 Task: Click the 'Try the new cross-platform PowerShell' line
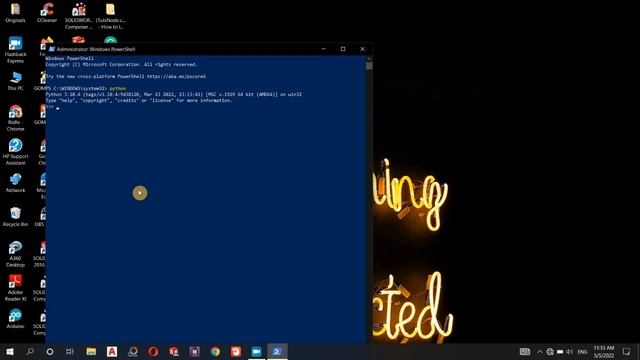126,76
